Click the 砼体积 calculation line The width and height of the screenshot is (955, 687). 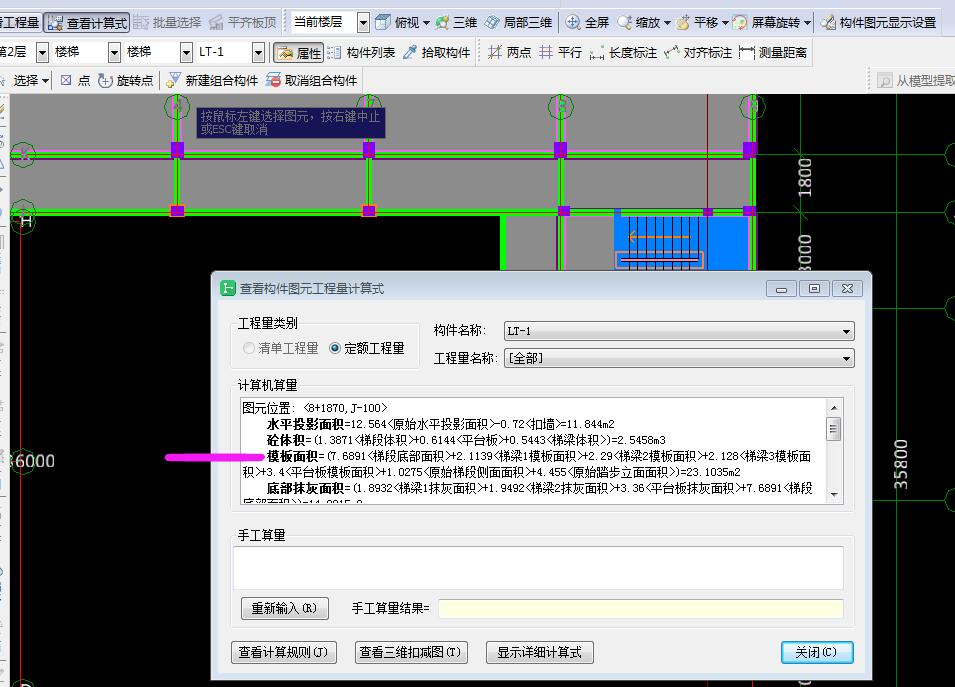click(x=466, y=440)
